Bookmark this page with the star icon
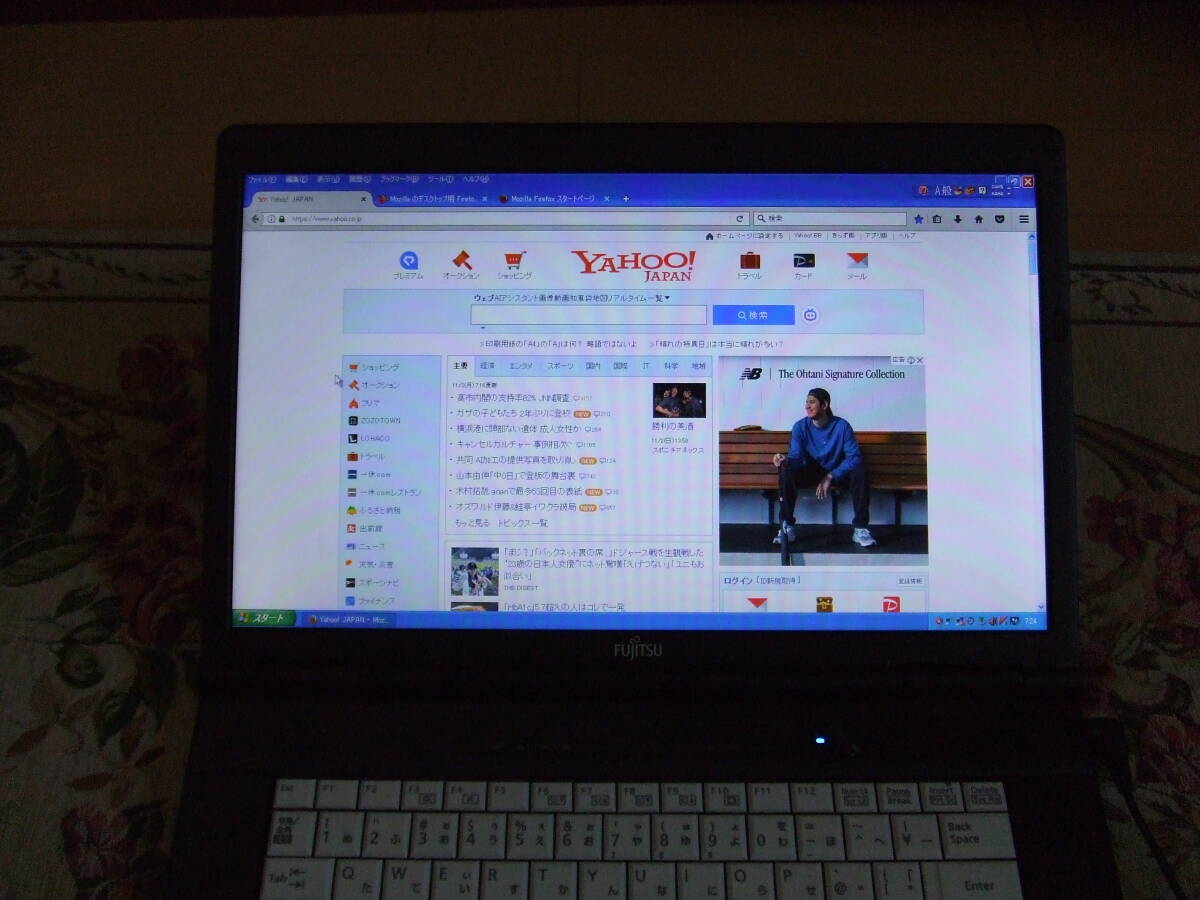Screen dimensions: 1200x900 click(918, 219)
